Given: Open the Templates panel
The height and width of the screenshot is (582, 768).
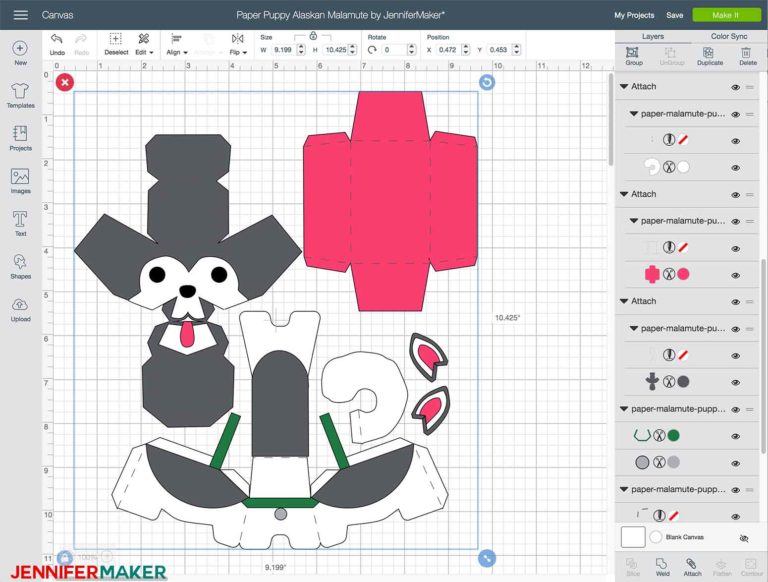Looking at the screenshot, I should pos(20,95).
